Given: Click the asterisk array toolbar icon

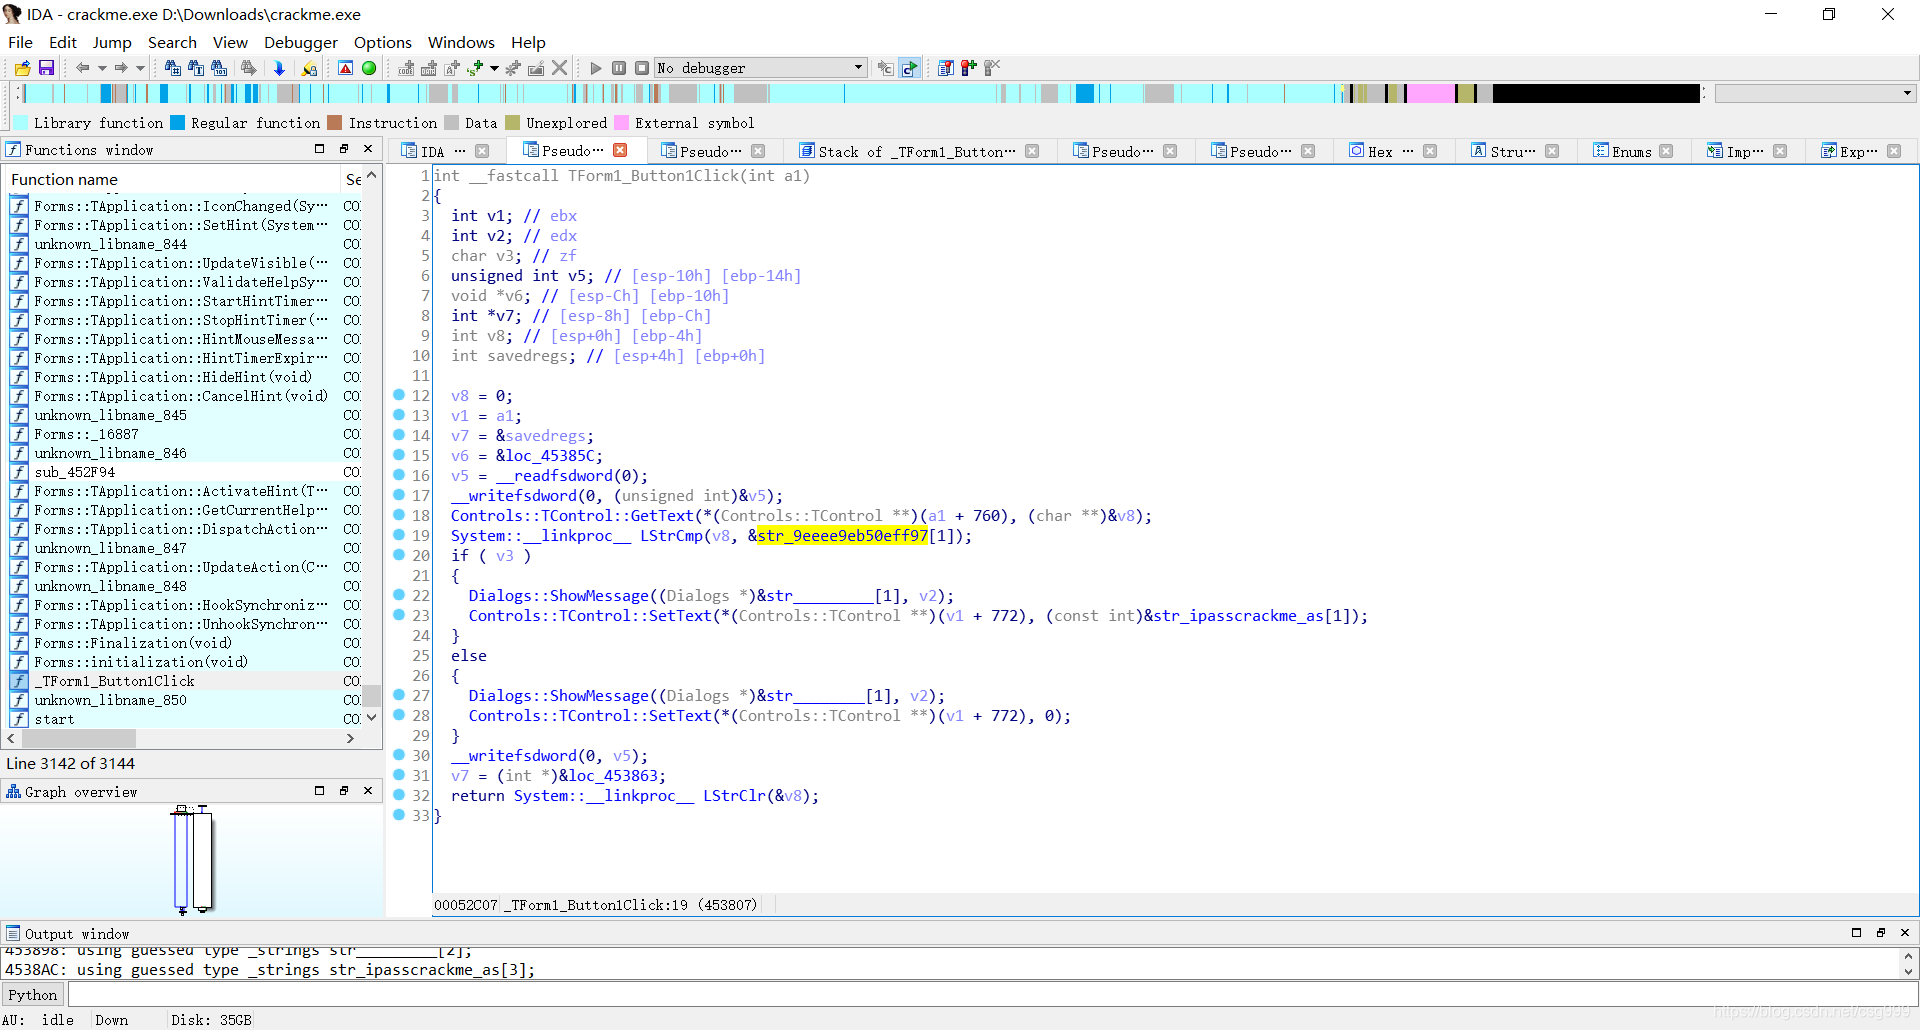Looking at the screenshot, I should click(513, 68).
